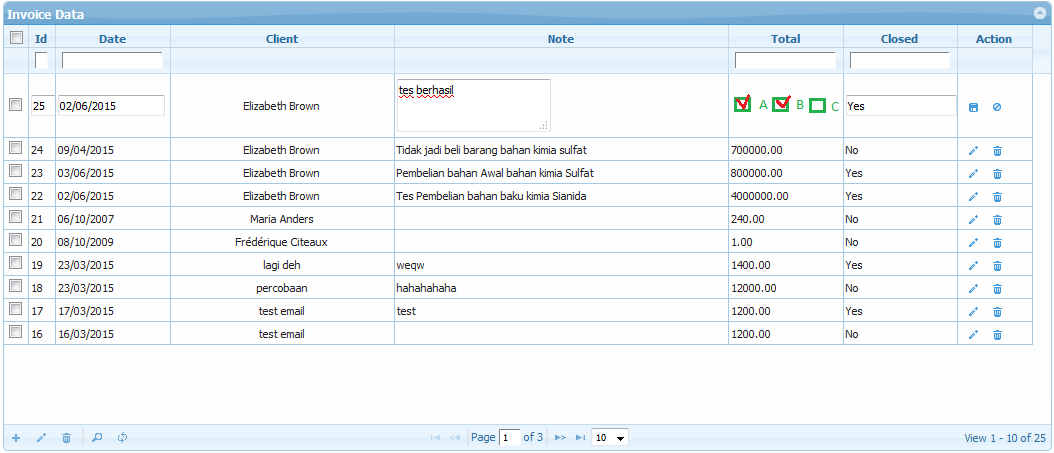
Task: Click the Date filter input field
Action: pos(112,60)
